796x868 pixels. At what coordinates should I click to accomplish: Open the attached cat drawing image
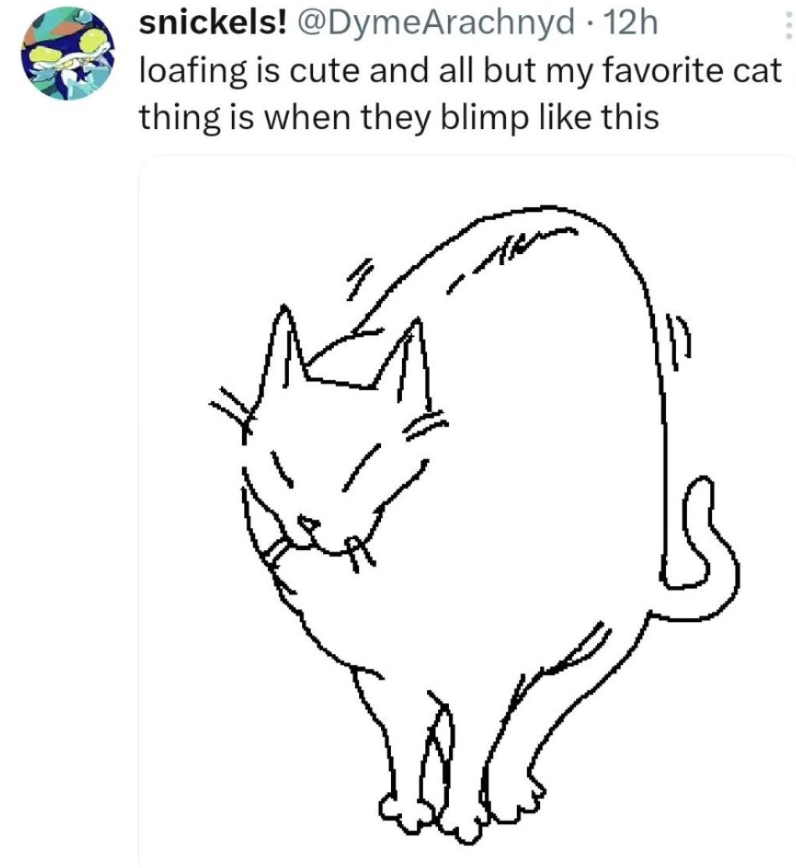(x=467, y=509)
